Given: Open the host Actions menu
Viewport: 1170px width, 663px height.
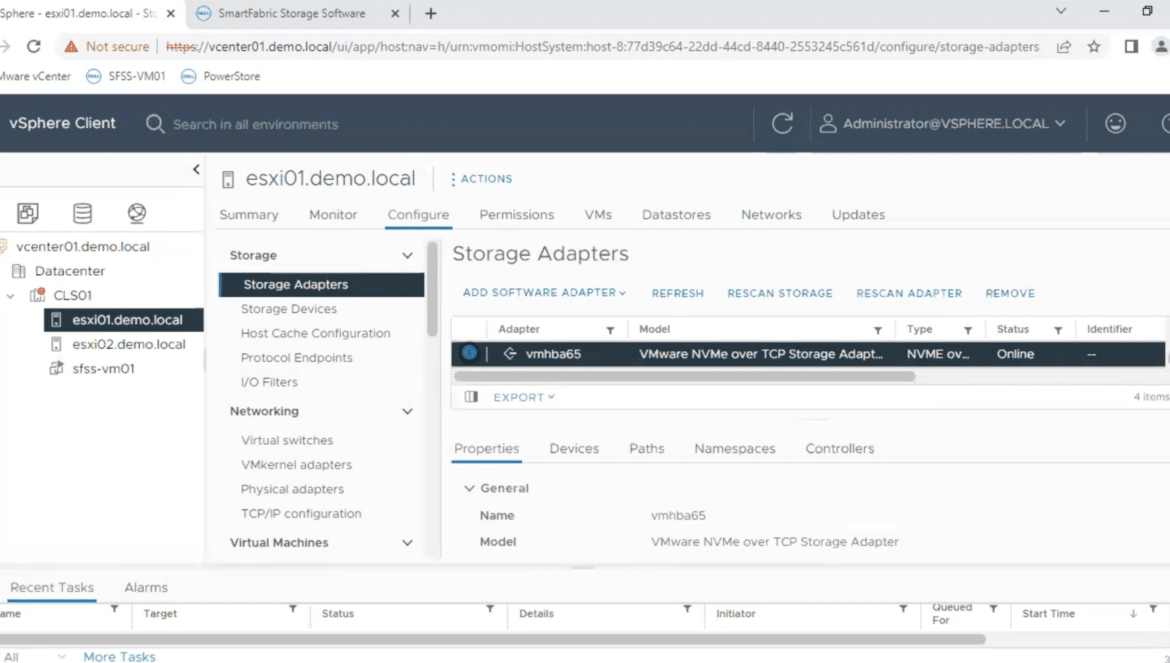Looking at the screenshot, I should (481, 179).
